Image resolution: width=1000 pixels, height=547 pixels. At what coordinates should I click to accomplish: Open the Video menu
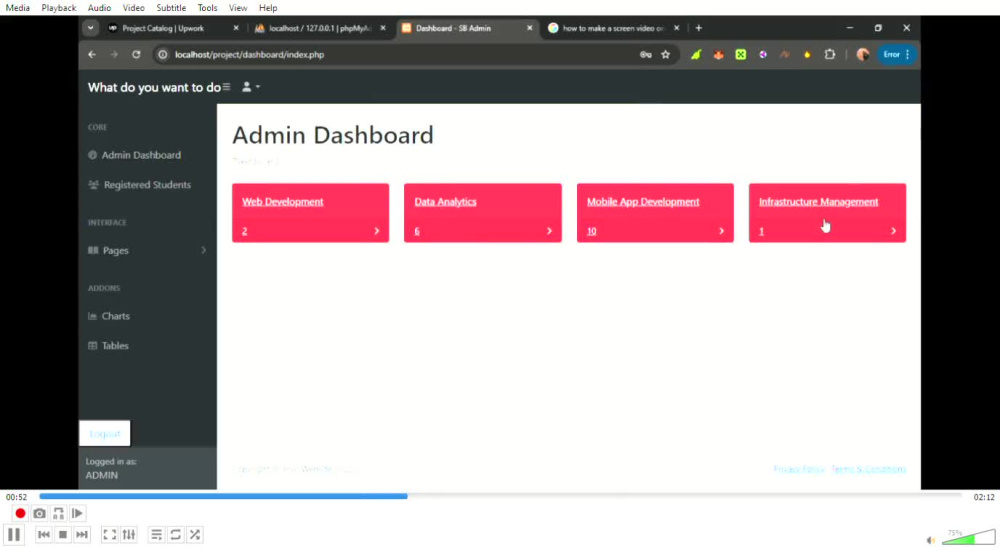(133, 8)
